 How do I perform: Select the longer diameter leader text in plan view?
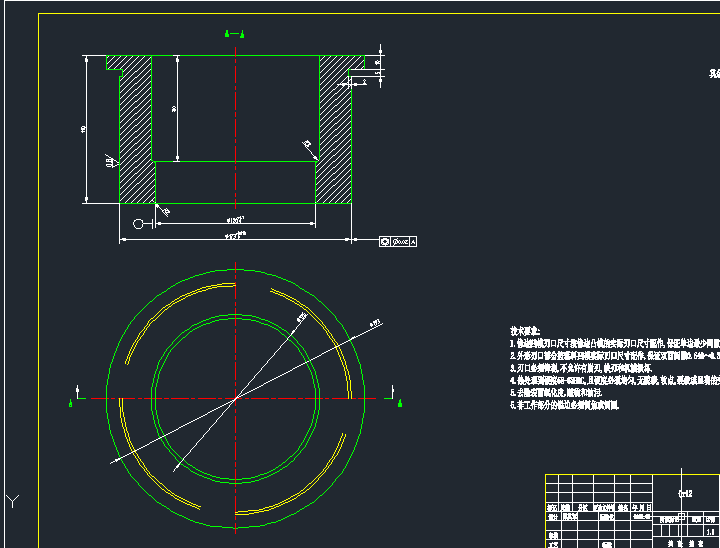(x=376, y=323)
